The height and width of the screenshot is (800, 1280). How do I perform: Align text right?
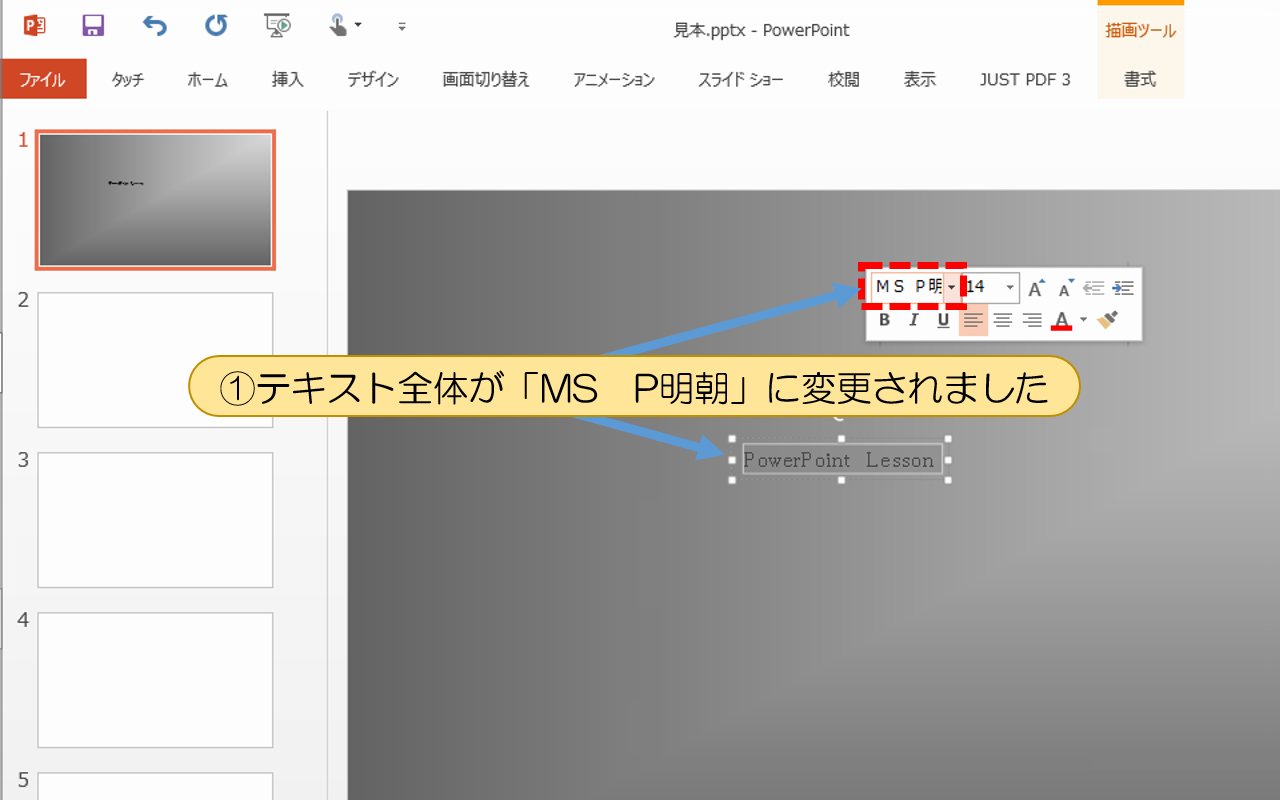1032,320
